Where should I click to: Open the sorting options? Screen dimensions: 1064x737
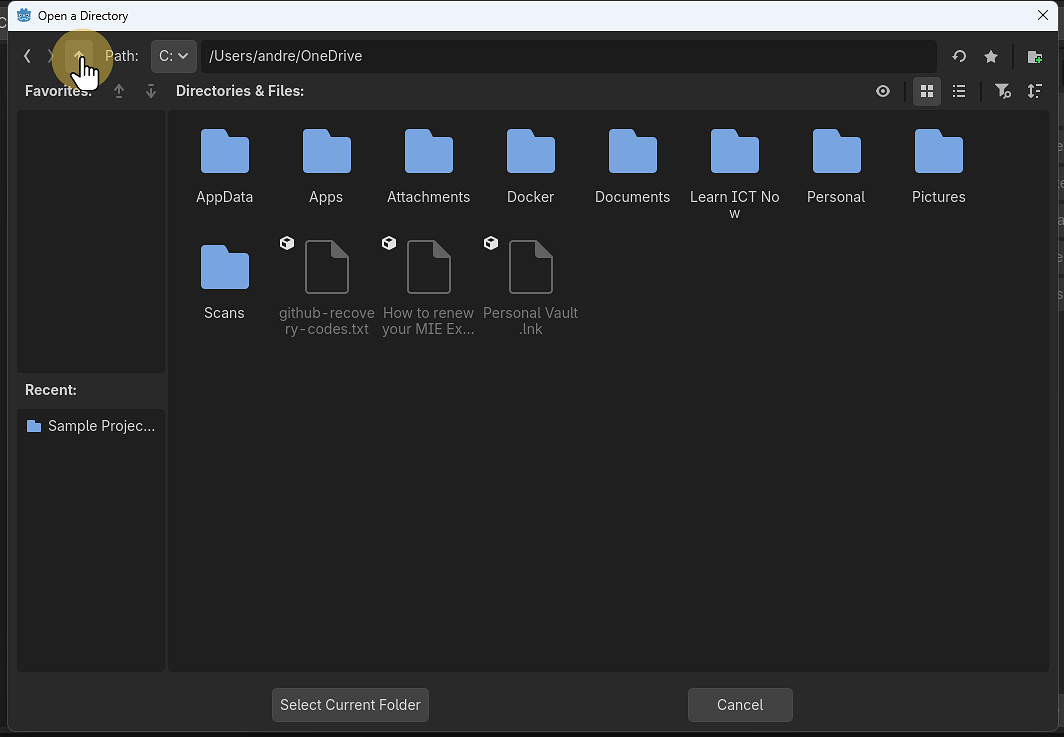point(1035,91)
